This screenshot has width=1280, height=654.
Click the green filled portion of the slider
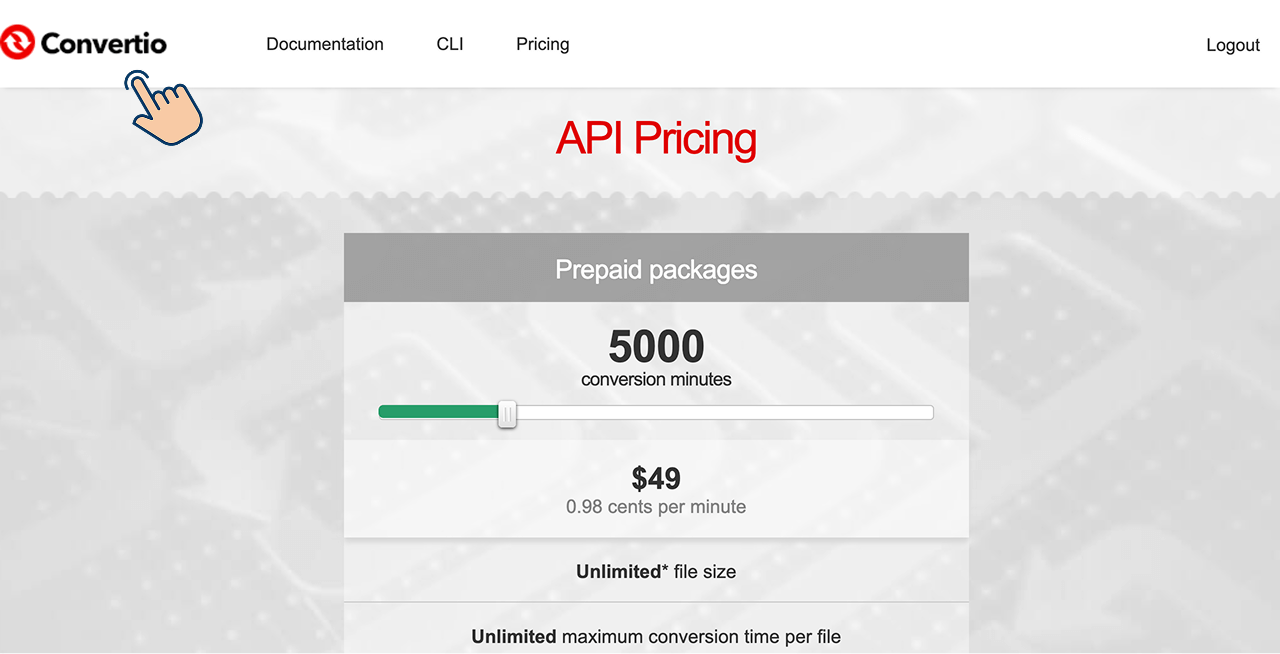pyautogui.click(x=440, y=411)
